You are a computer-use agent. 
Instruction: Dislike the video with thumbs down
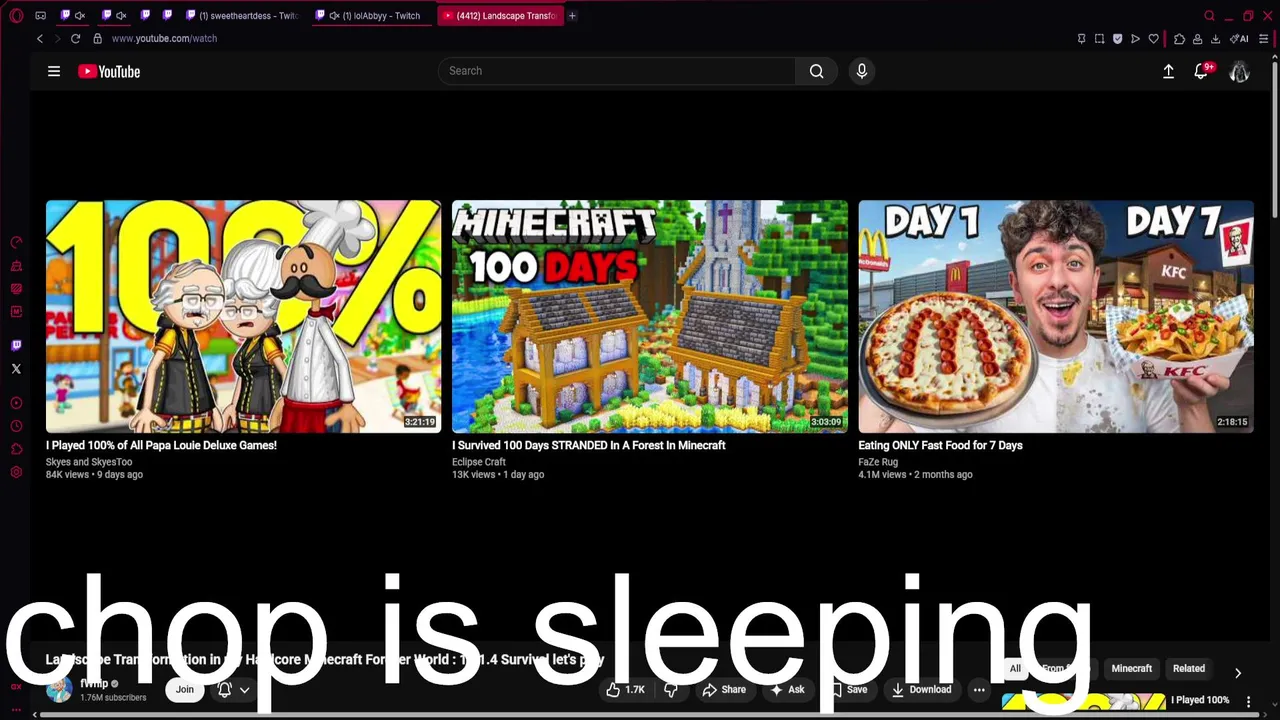671,689
